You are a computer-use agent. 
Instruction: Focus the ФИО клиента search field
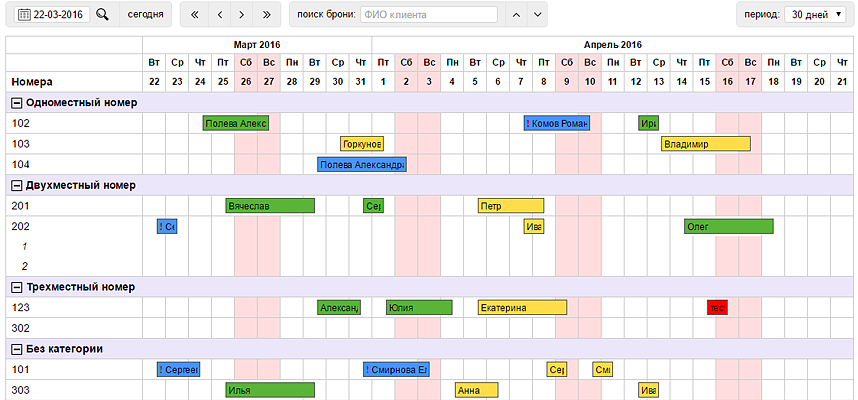click(x=429, y=15)
